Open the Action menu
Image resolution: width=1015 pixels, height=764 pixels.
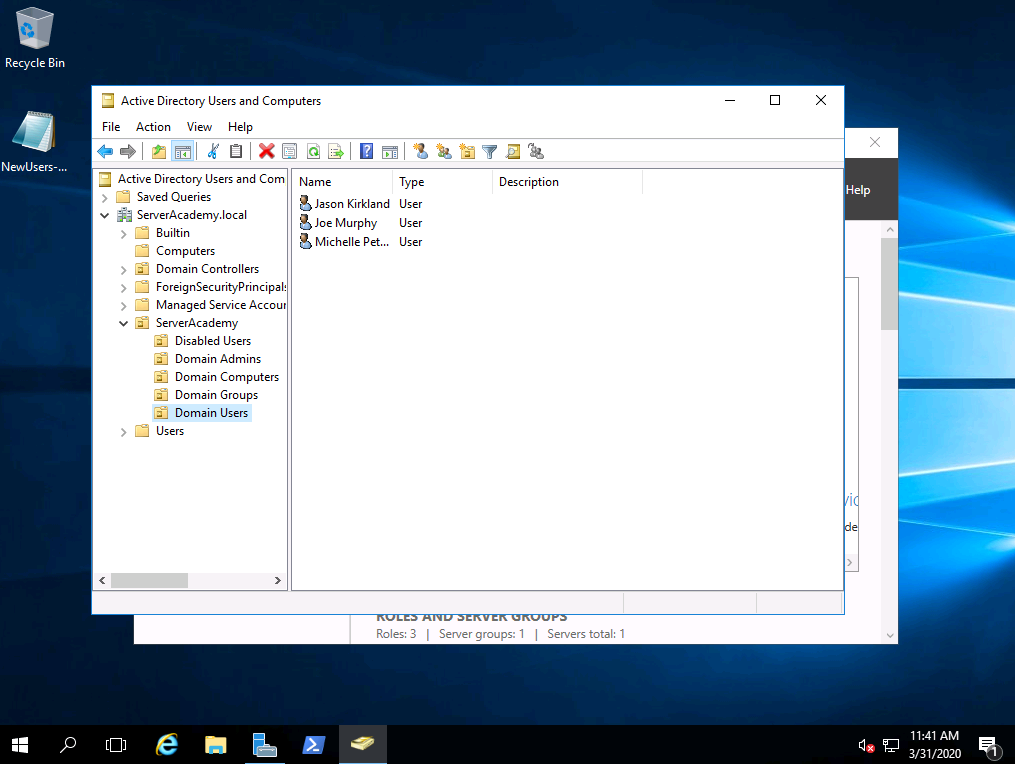(x=153, y=127)
